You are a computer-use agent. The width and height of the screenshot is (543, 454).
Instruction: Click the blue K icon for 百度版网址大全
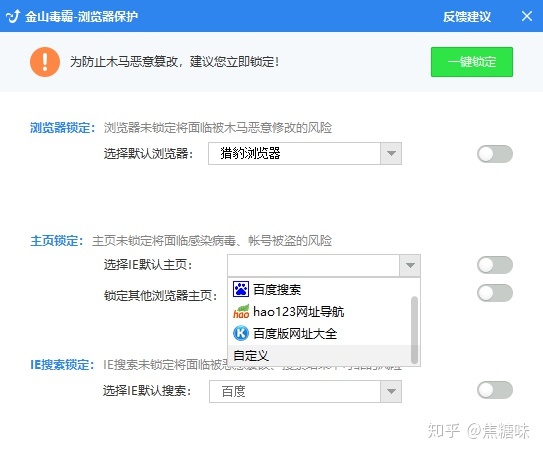(241, 333)
